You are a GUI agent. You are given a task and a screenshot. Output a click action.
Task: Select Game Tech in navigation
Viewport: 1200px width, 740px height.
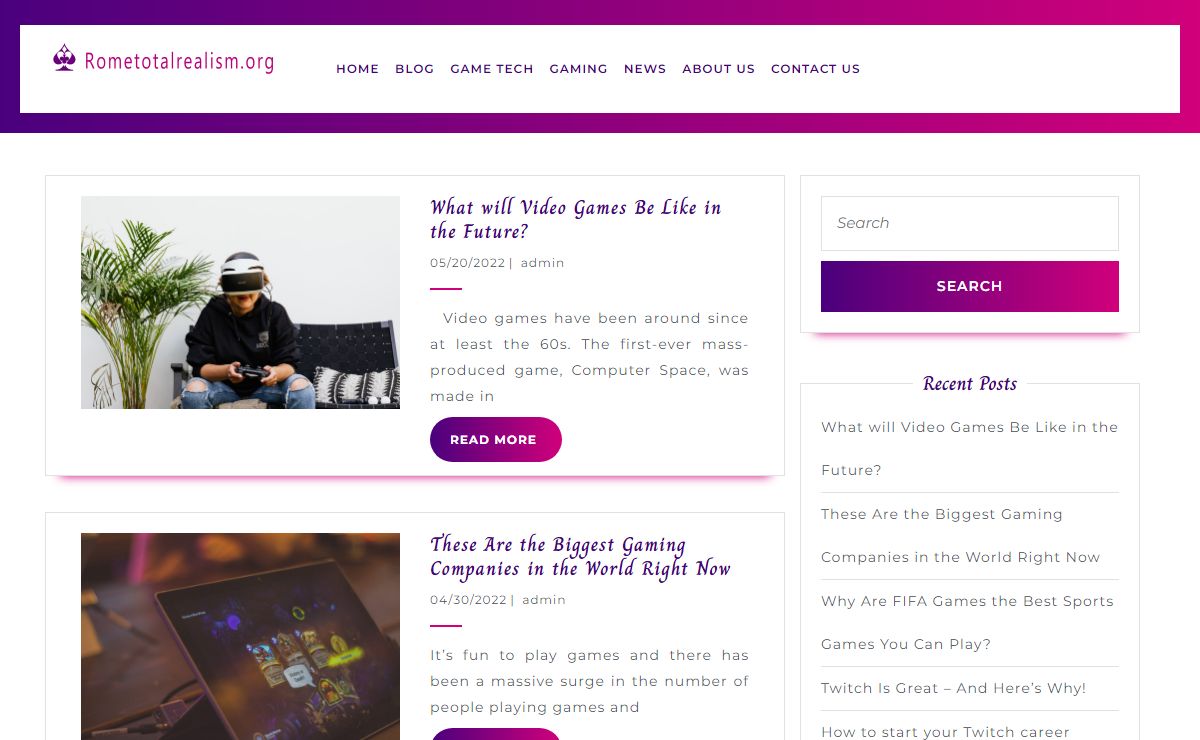point(492,69)
